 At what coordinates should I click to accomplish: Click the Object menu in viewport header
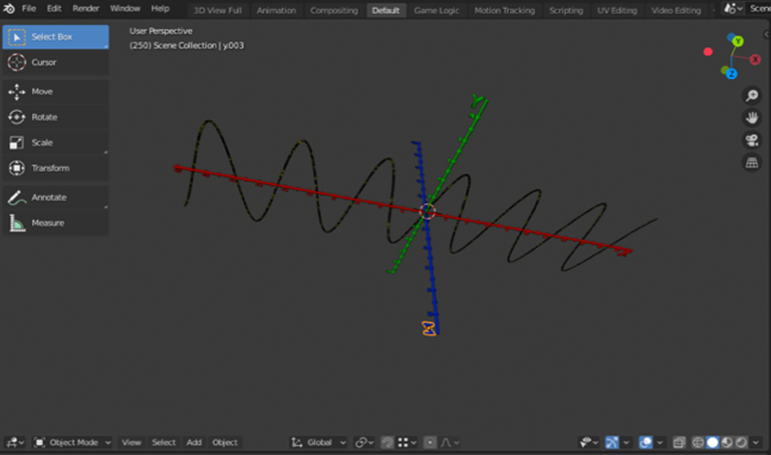point(225,442)
